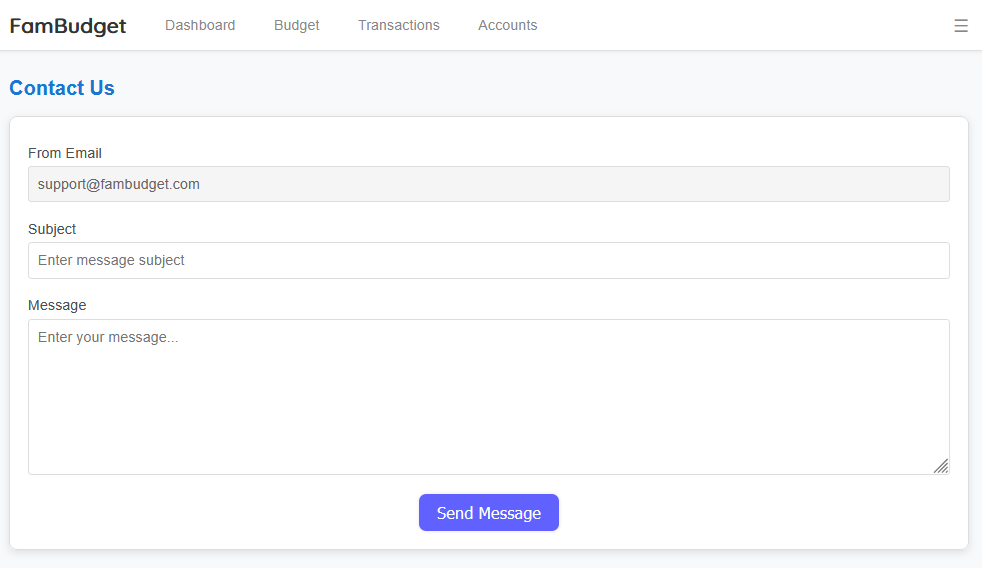Click inside the Message text area

[488, 400]
